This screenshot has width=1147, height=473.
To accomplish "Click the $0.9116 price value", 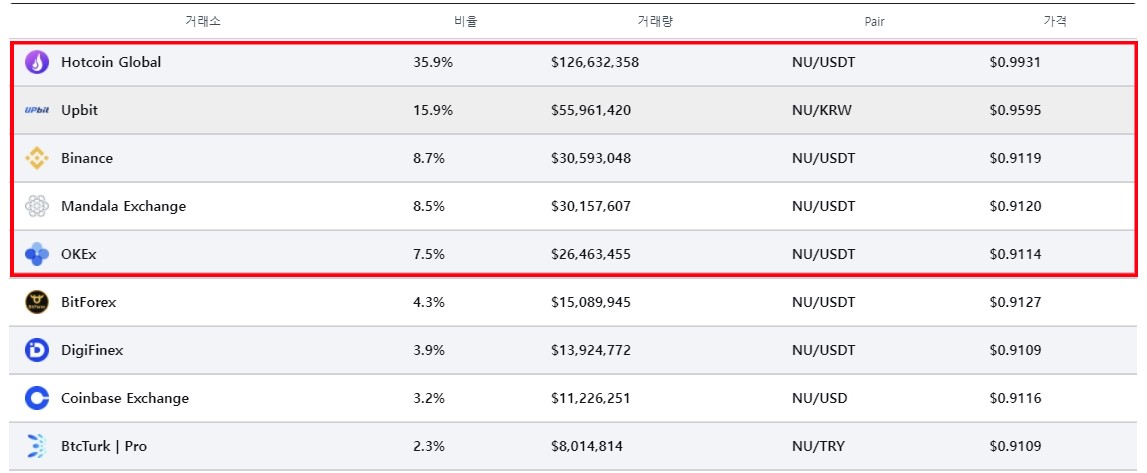I will pos(1015,398).
